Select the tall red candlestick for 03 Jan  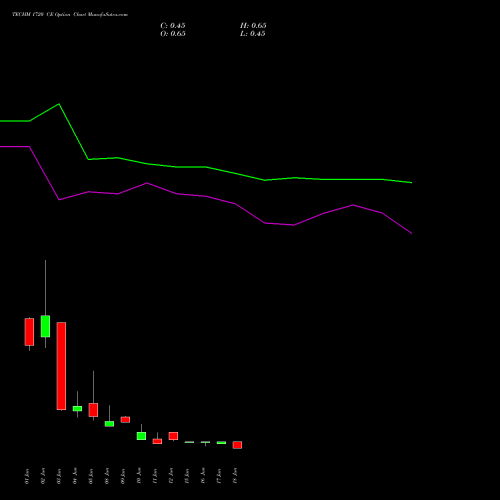pos(61,366)
